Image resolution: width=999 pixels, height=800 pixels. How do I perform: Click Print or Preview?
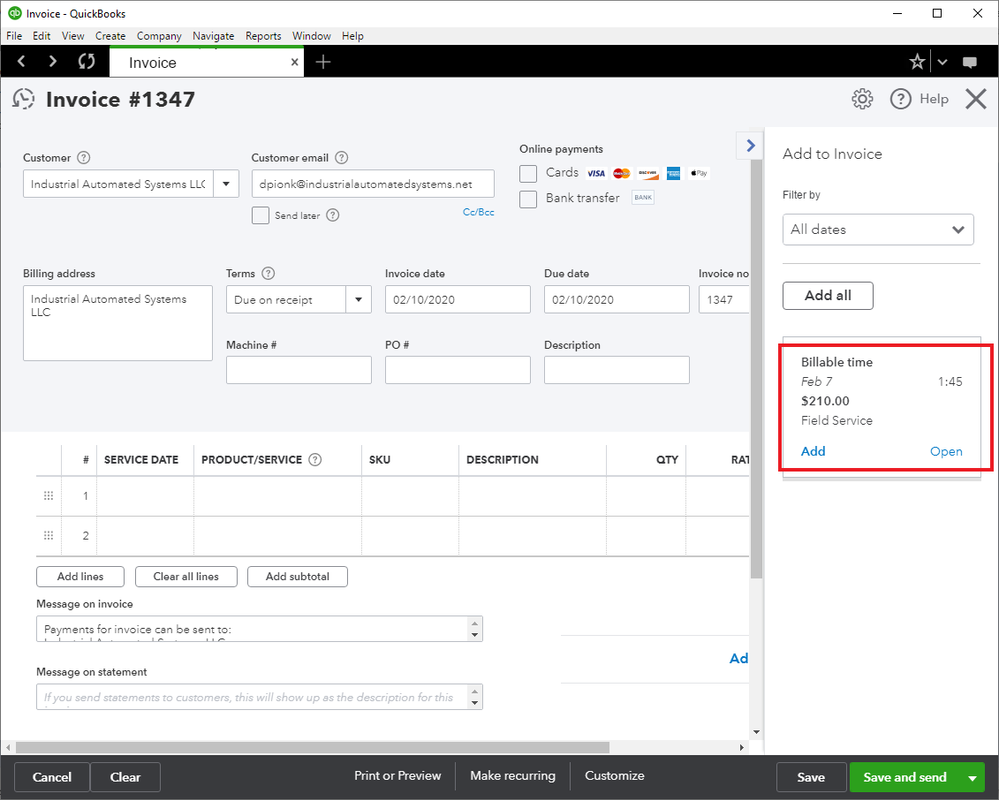click(x=398, y=776)
